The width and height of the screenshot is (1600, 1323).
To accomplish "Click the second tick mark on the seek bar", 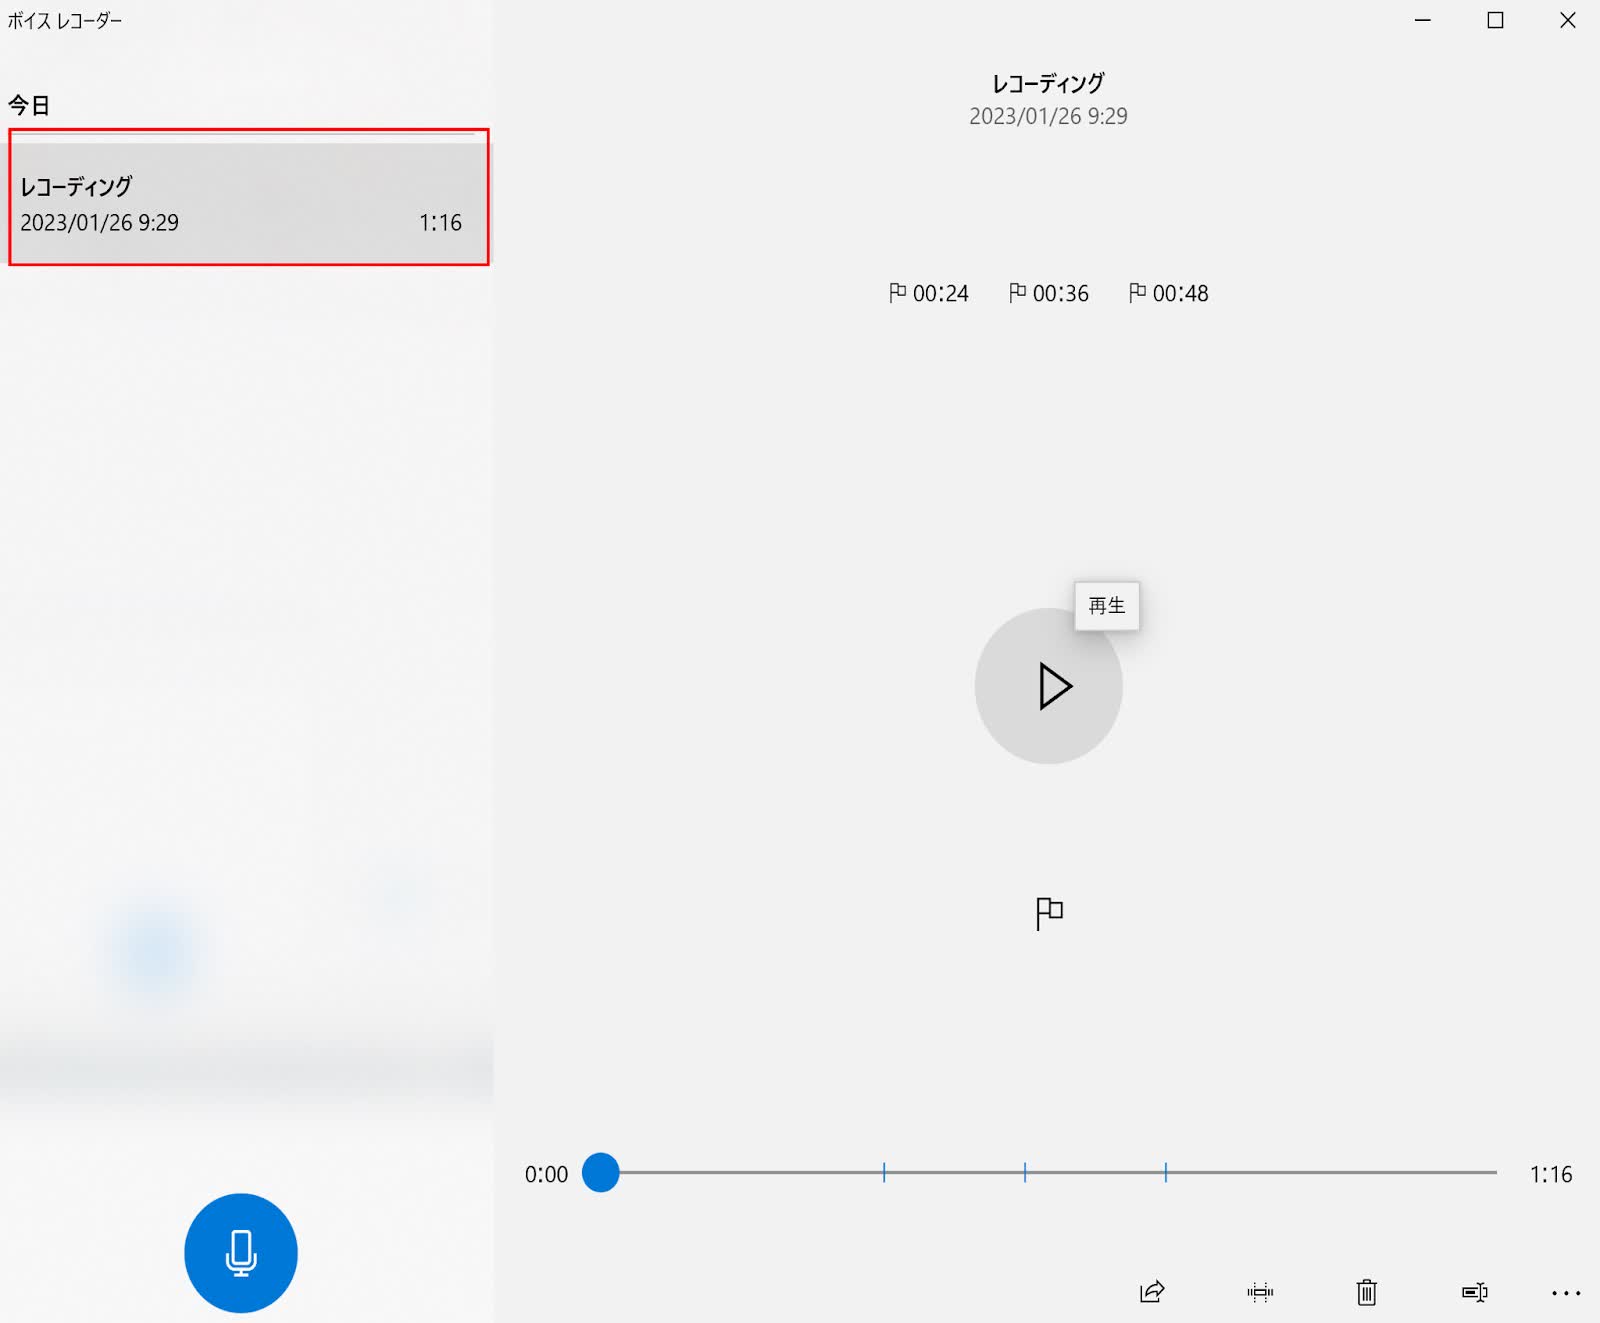I will click(1025, 1172).
